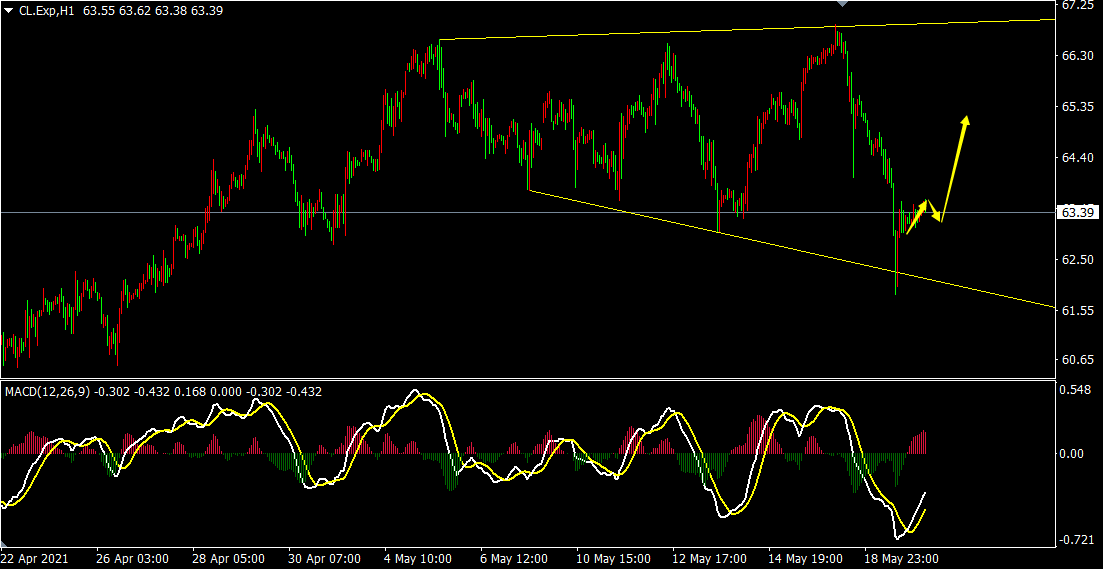Image resolution: width=1103 pixels, height=569 pixels.
Task: Click the 14 May 19:00 time label
Action: pyautogui.click(x=806, y=558)
